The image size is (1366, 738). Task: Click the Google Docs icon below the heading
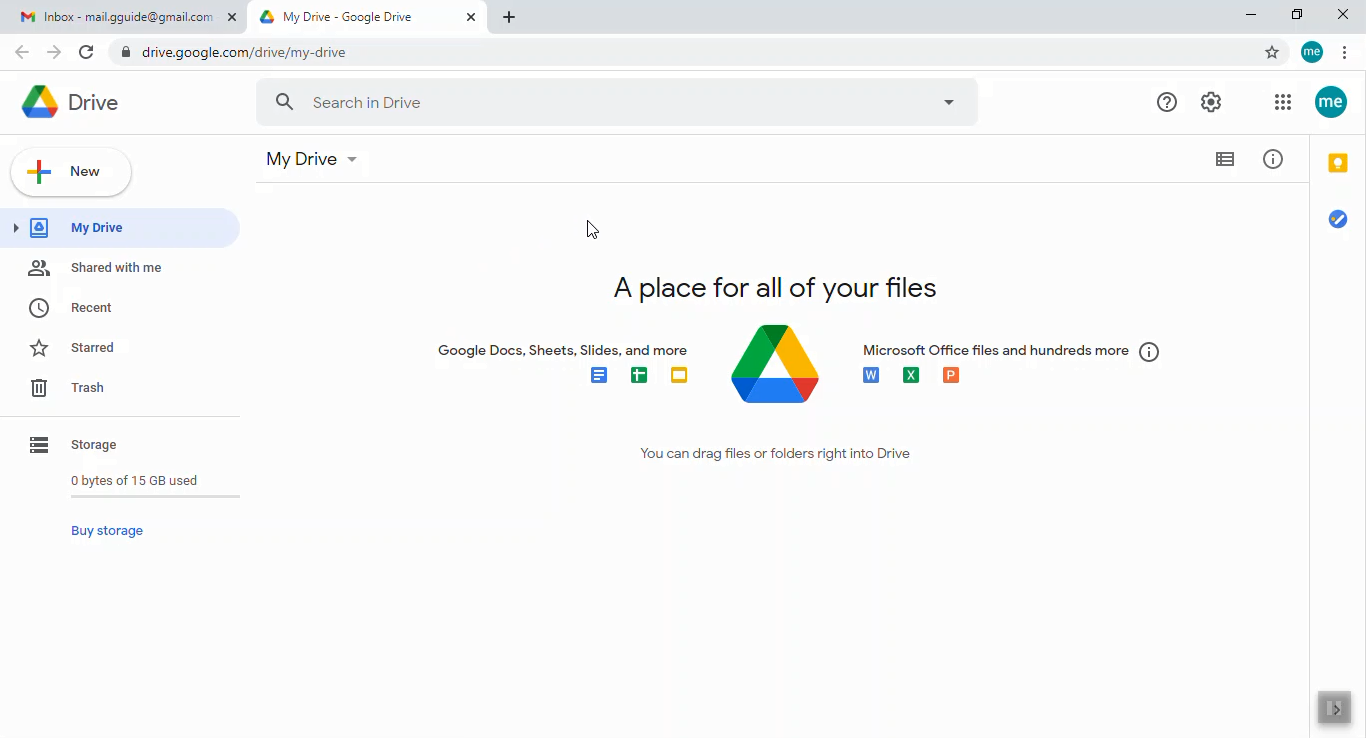599,375
